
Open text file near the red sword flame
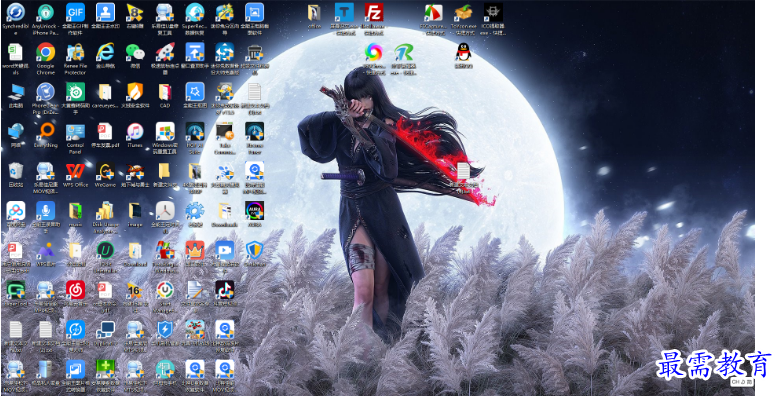pyautogui.click(x=463, y=172)
